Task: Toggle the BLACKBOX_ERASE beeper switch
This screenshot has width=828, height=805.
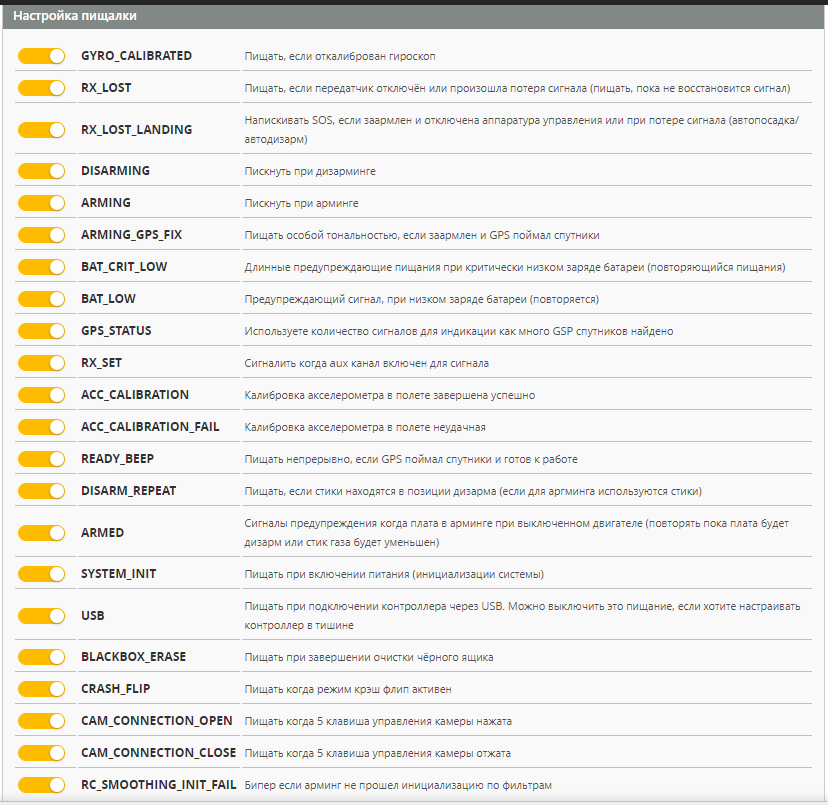Action: coord(41,657)
